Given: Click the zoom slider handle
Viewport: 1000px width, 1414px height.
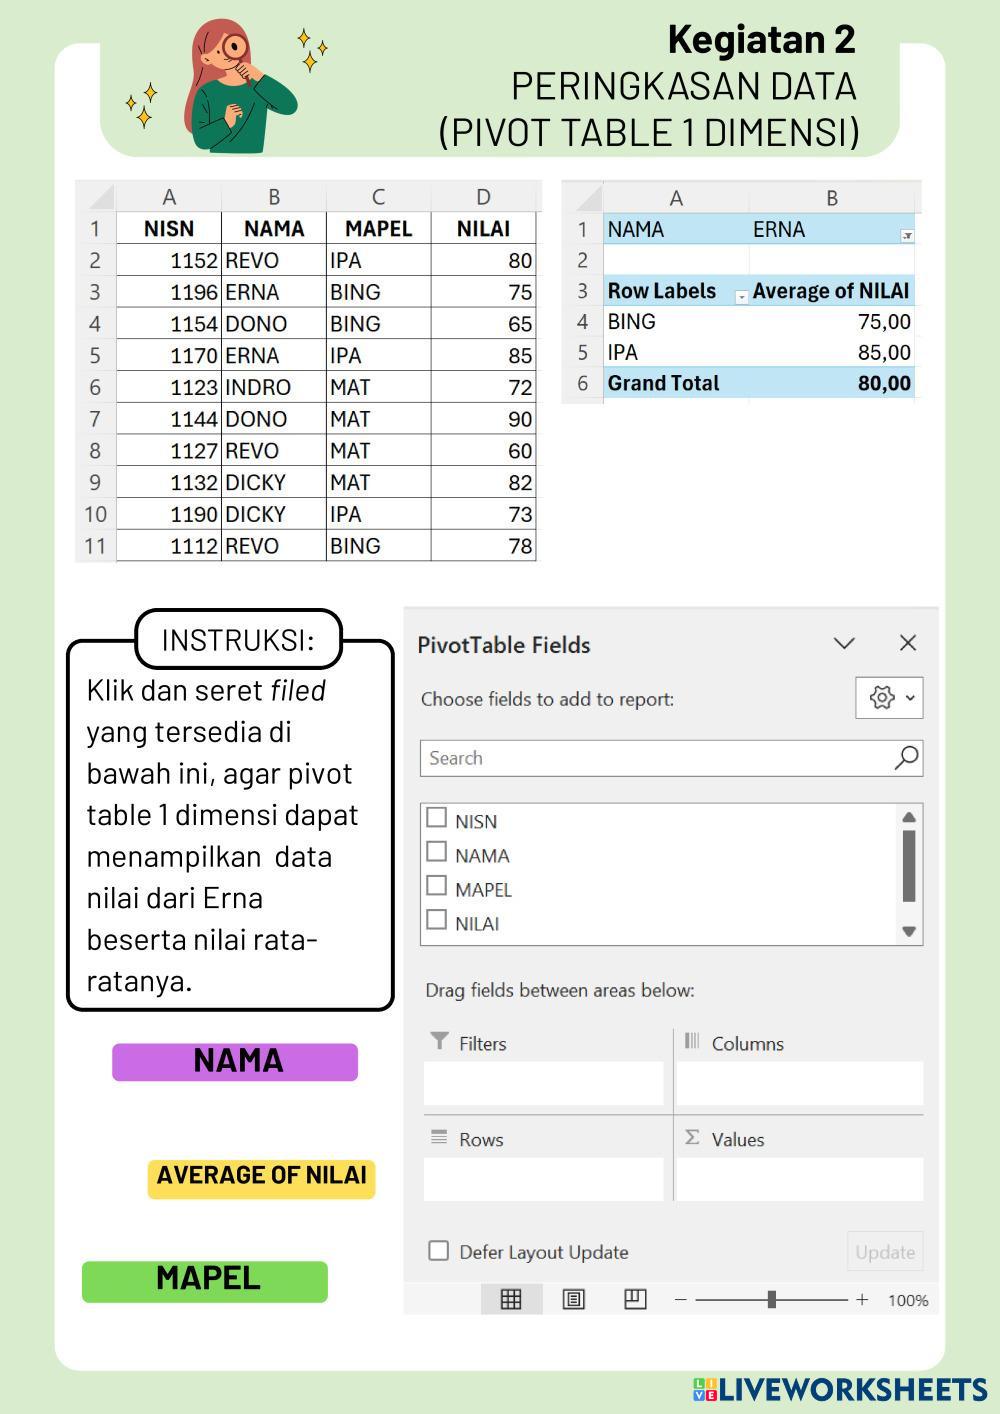Looking at the screenshot, I should pos(771,1300).
